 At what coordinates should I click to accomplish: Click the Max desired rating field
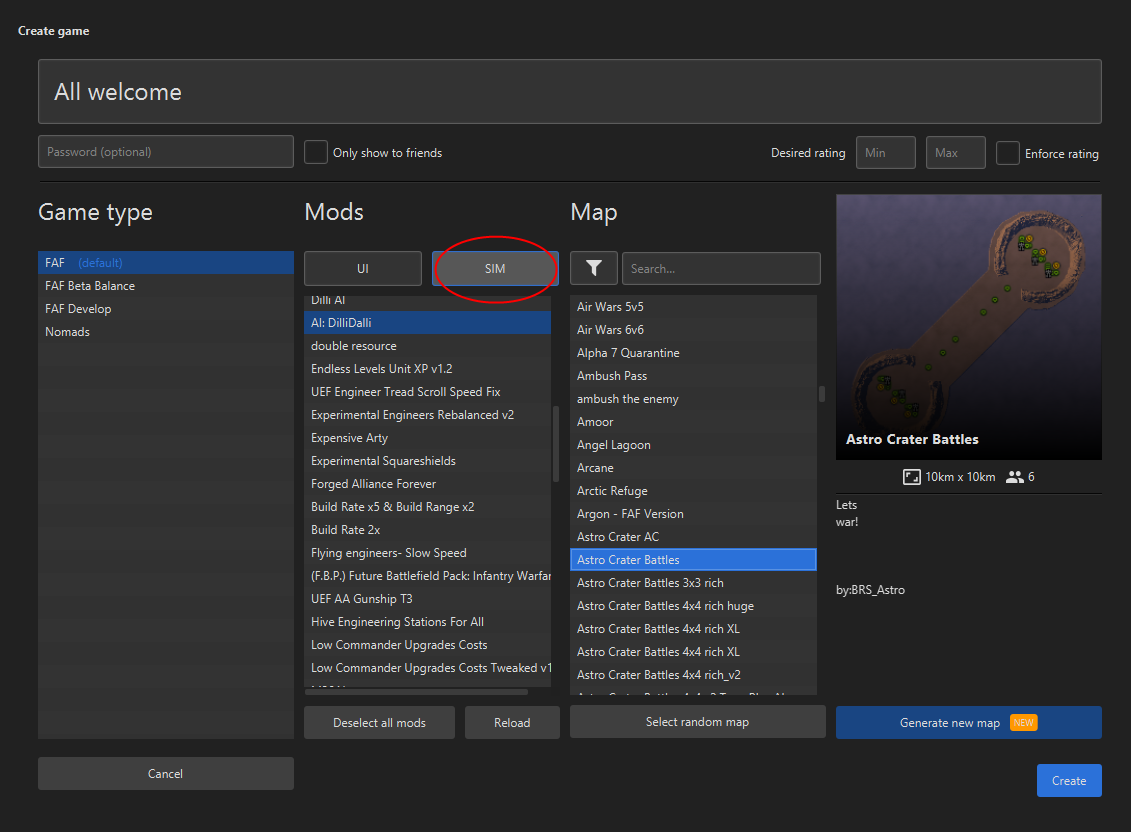pyautogui.click(x=956, y=152)
